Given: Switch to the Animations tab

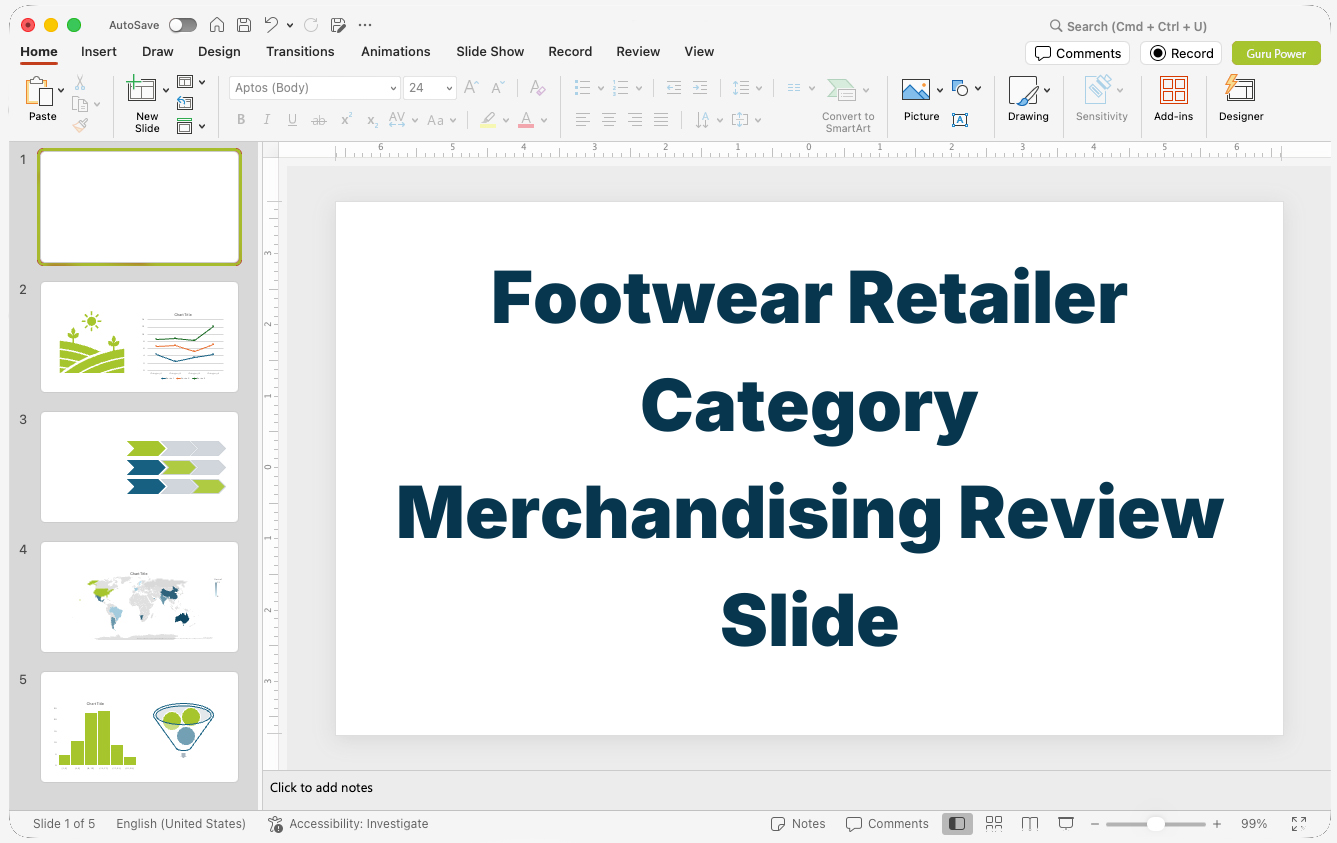Looking at the screenshot, I should (396, 51).
